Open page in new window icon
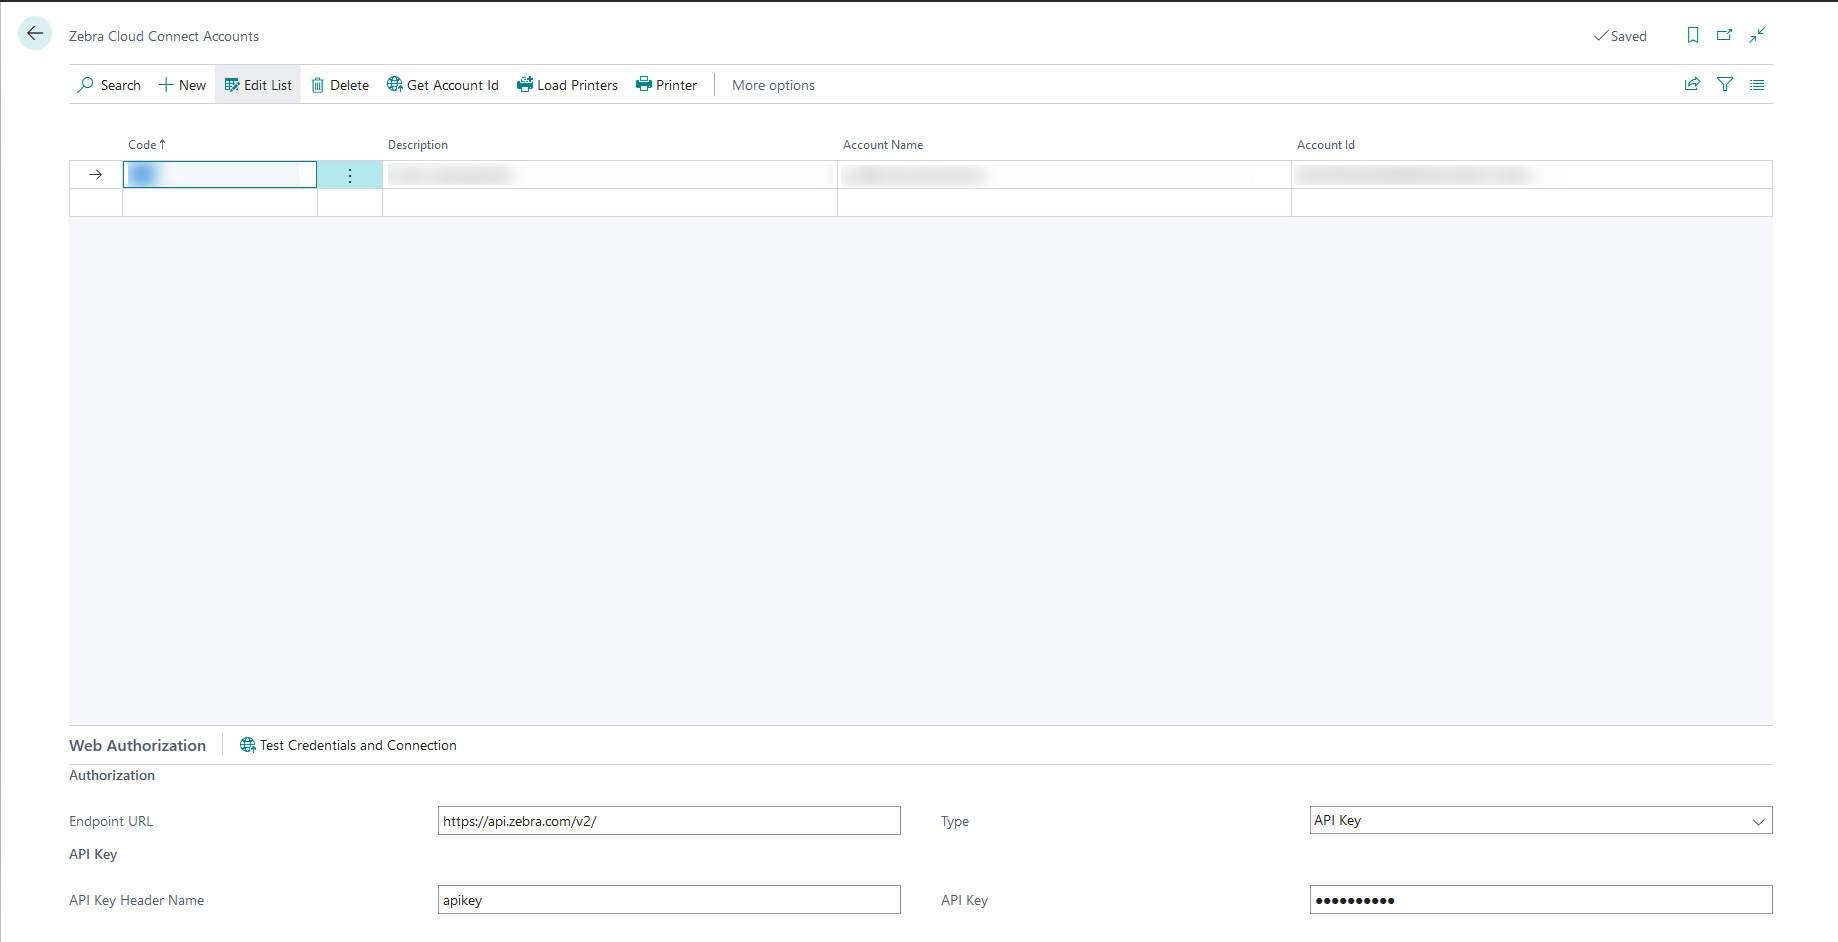The width and height of the screenshot is (1838, 942). [x=1725, y=35]
